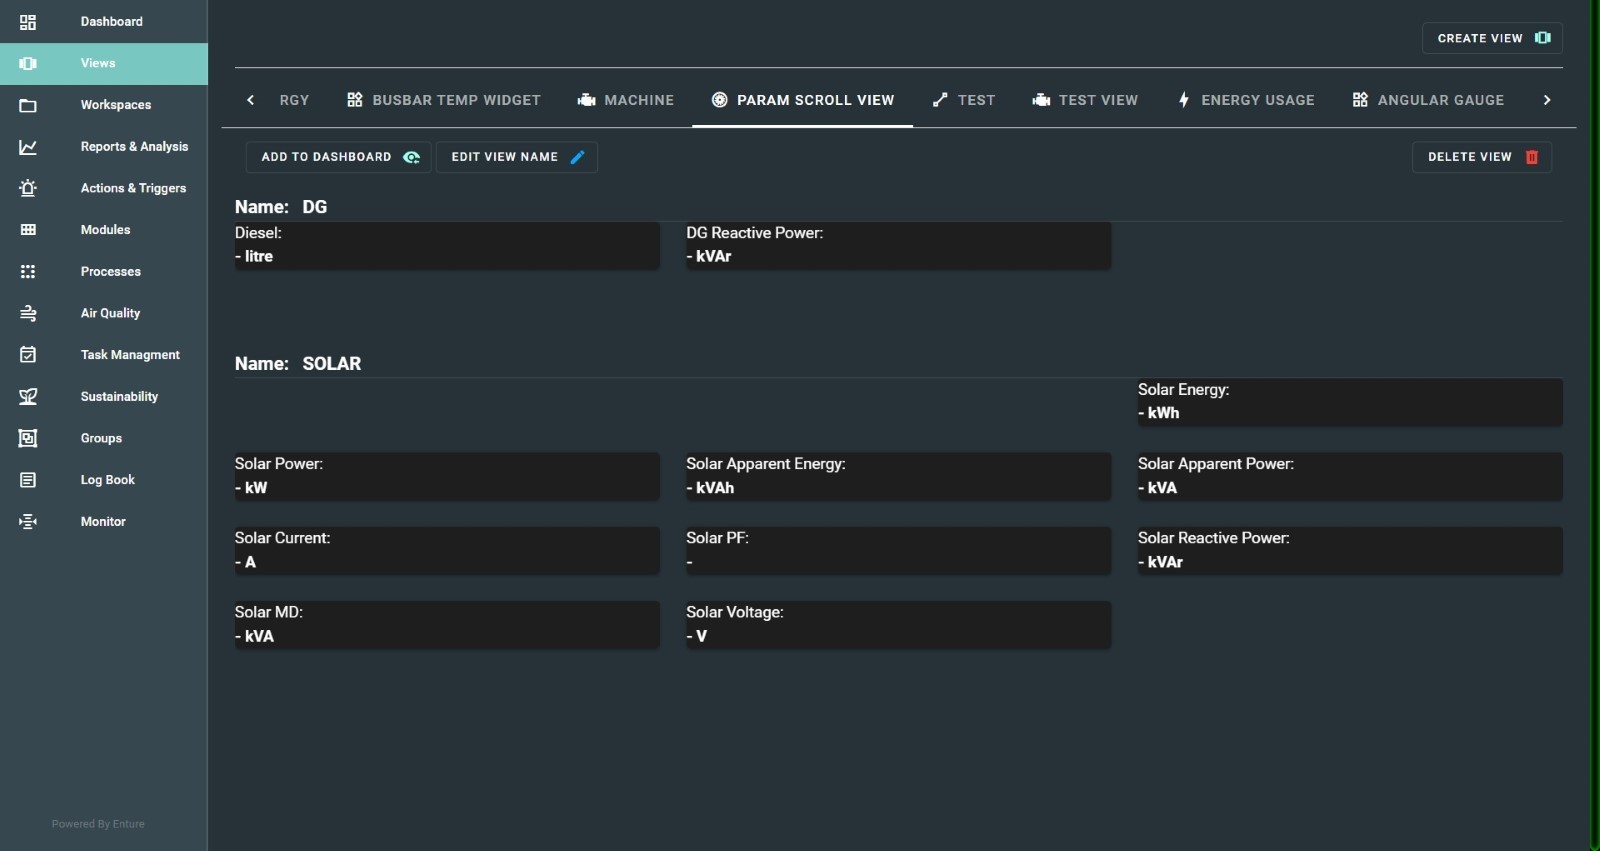Click the Reports & Analysis chart icon
Image resolution: width=1600 pixels, height=851 pixels.
[28, 147]
